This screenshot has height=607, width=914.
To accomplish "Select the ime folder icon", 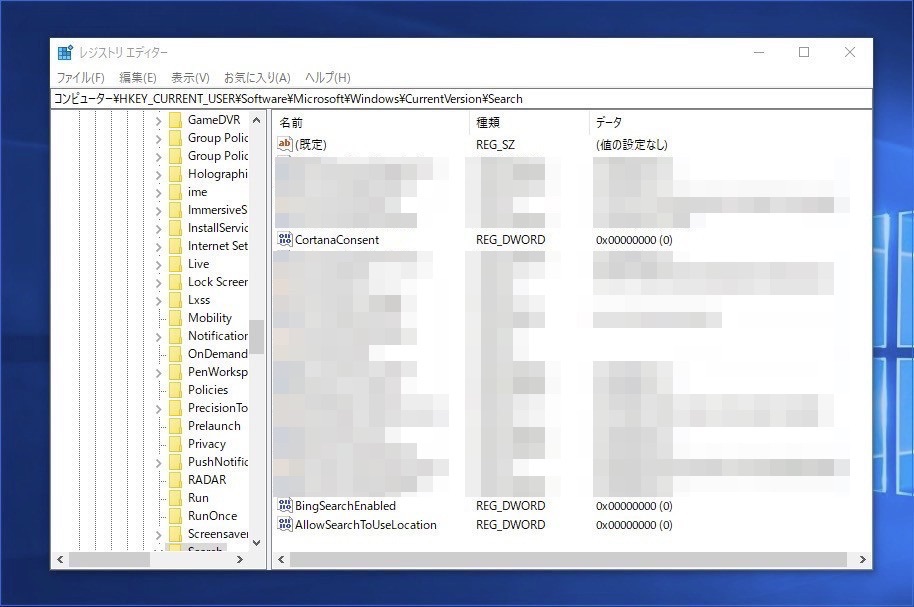I will coord(175,192).
